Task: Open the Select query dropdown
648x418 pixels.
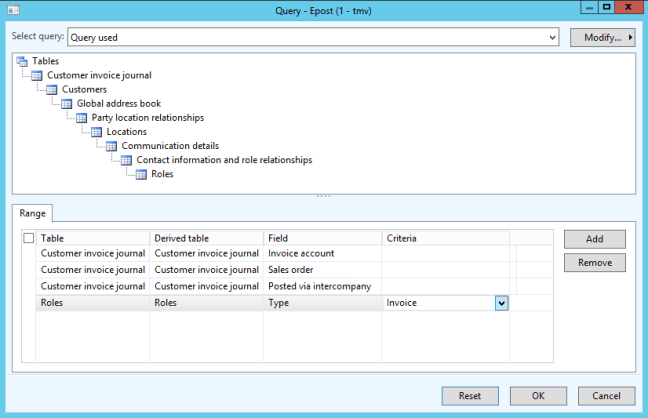Action: 553,37
